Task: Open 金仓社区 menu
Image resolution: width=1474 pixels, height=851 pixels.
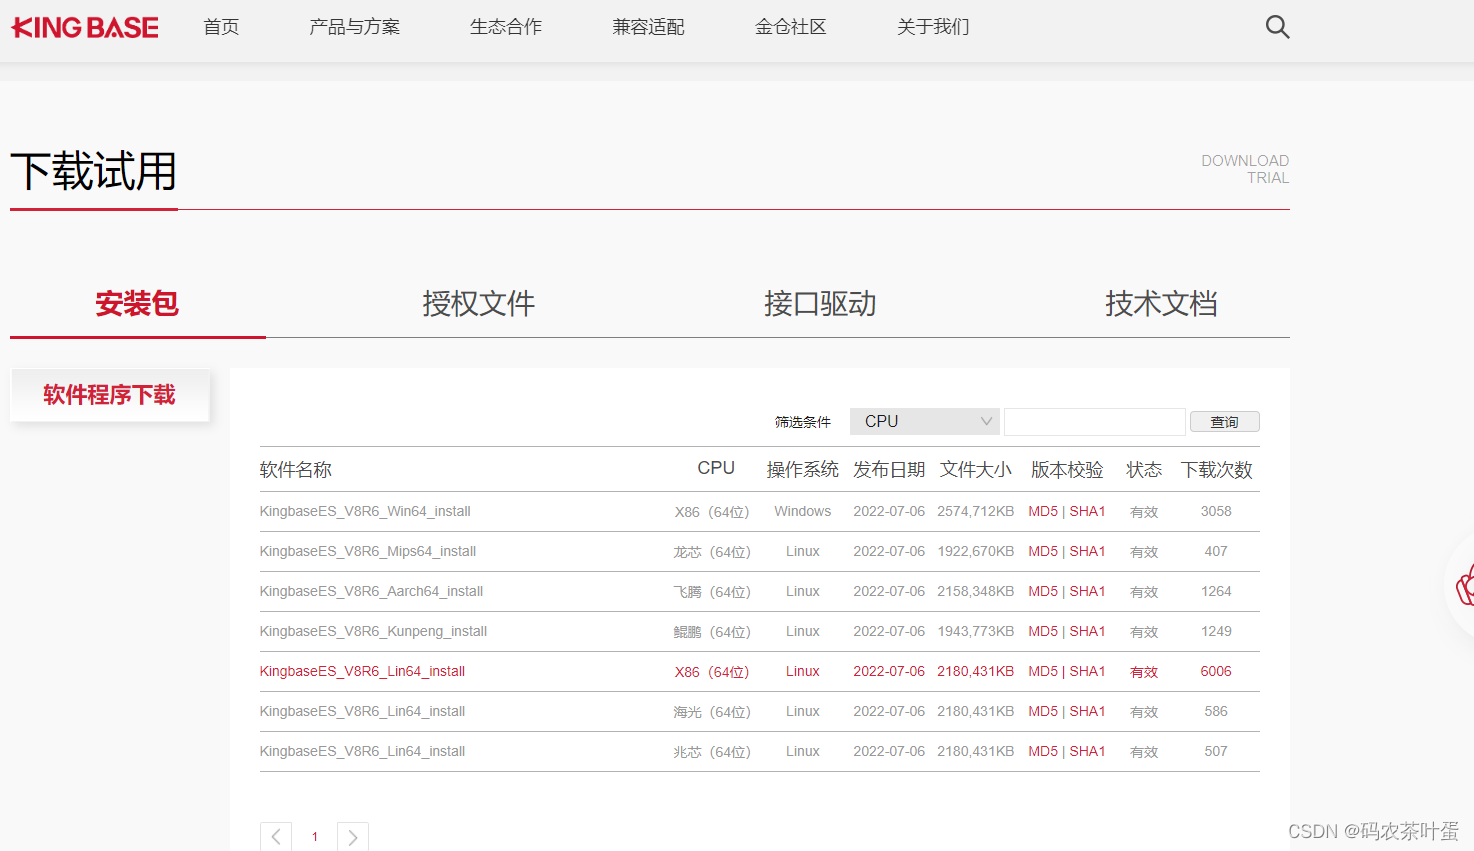Action: click(x=791, y=27)
